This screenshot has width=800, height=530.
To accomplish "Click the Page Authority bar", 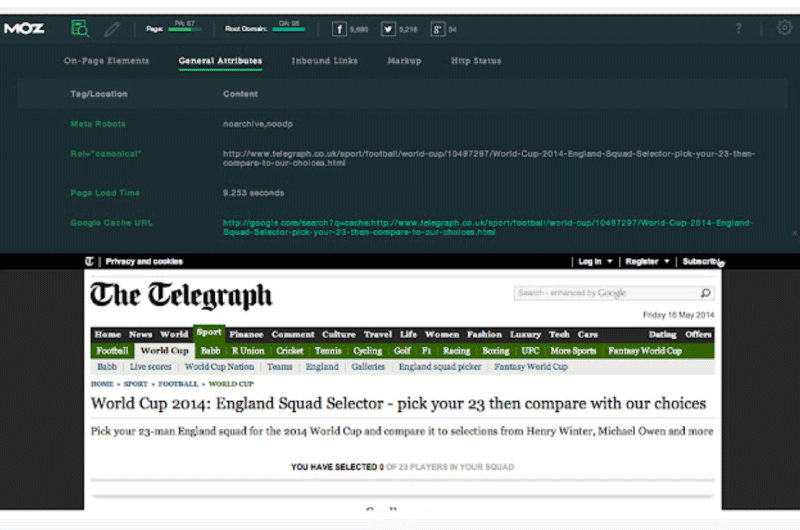I will click(x=184, y=30).
